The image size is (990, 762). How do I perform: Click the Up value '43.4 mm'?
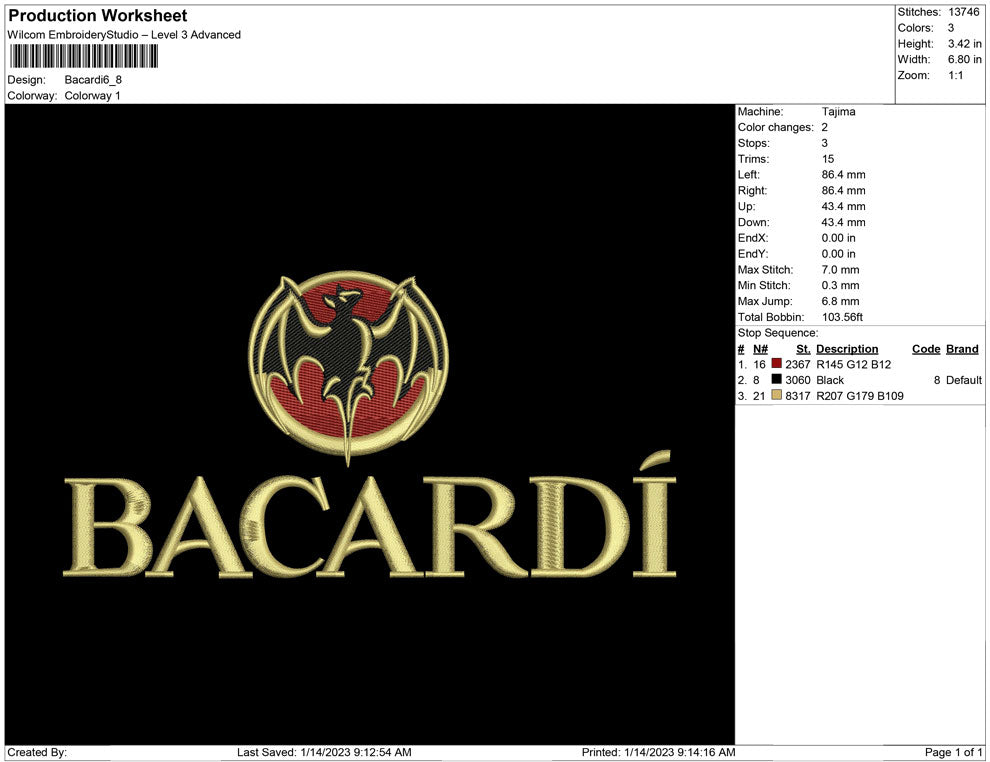pos(844,206)
